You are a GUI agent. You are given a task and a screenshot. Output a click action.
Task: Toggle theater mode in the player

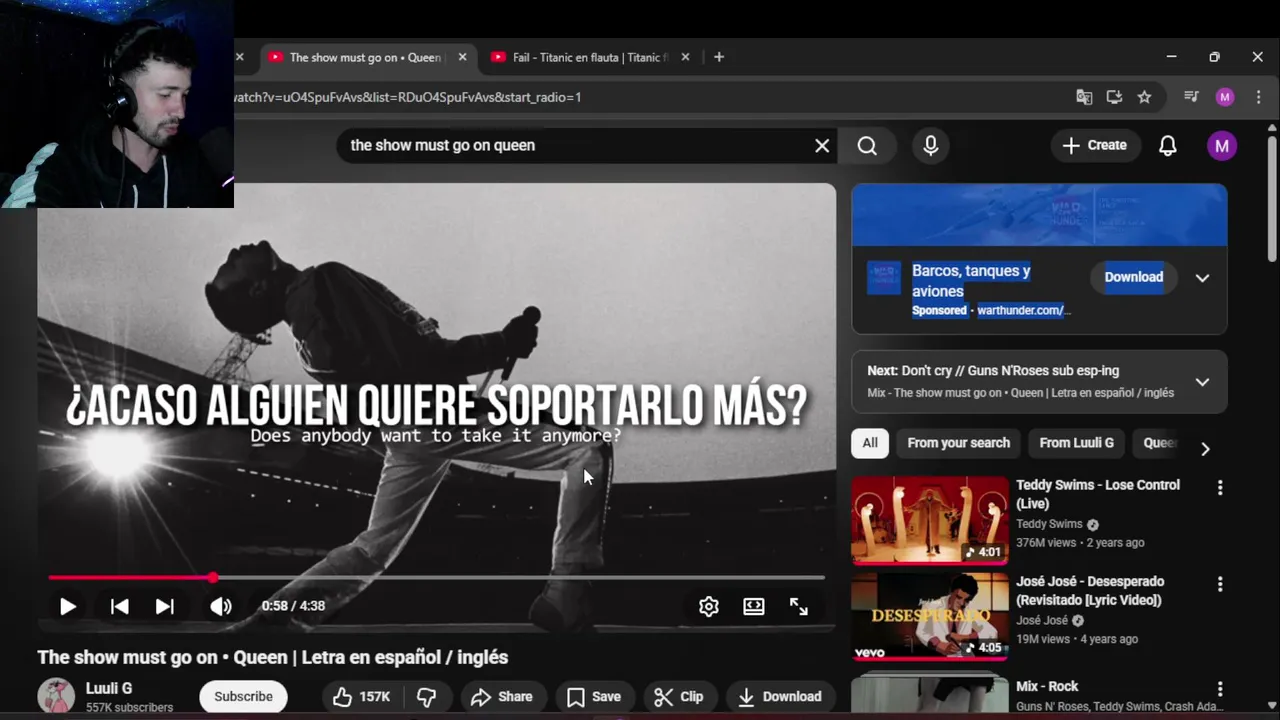pos(754,606)
